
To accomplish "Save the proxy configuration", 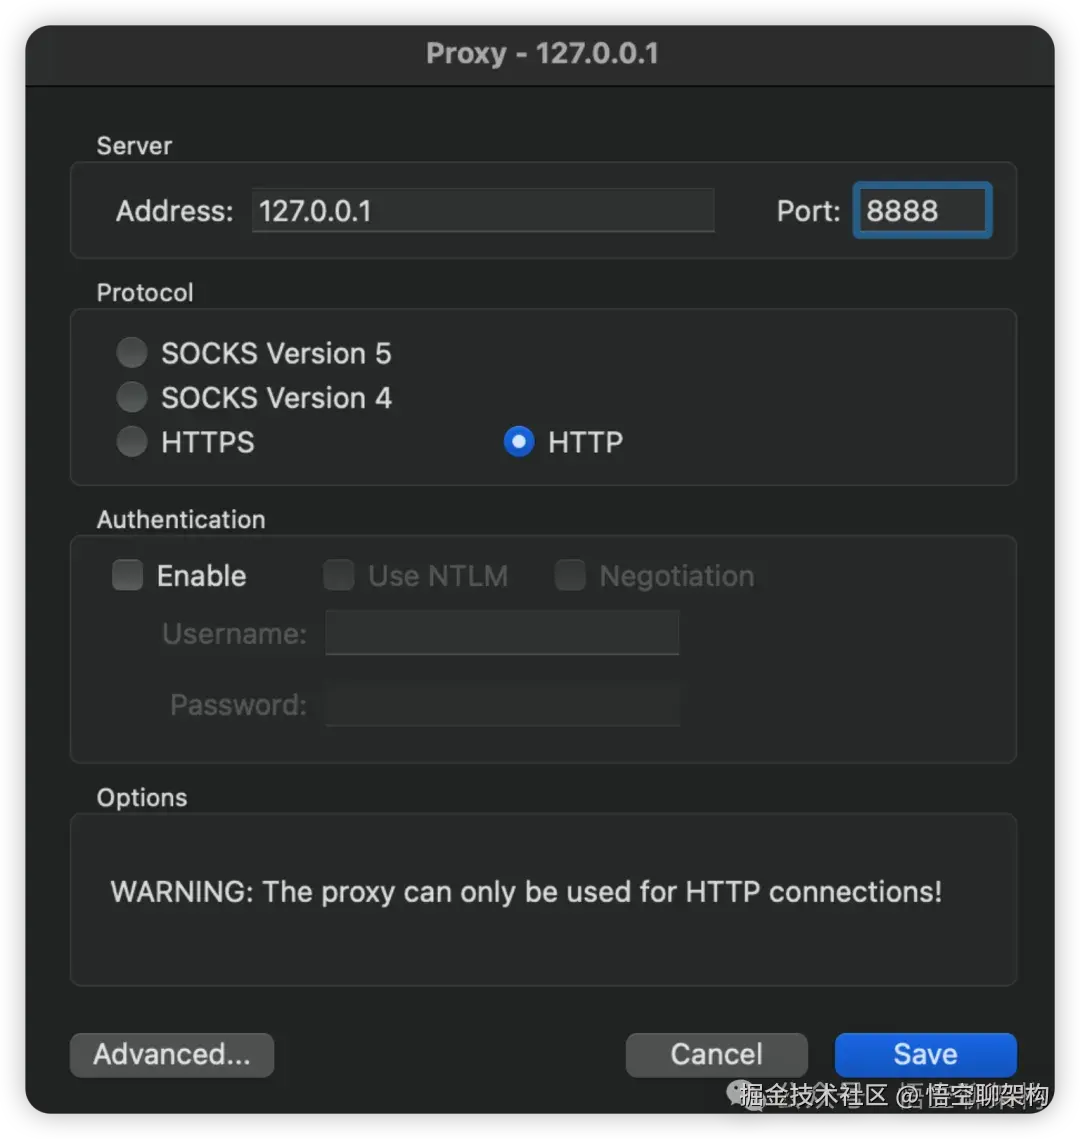I will (x=925, y=1055).
